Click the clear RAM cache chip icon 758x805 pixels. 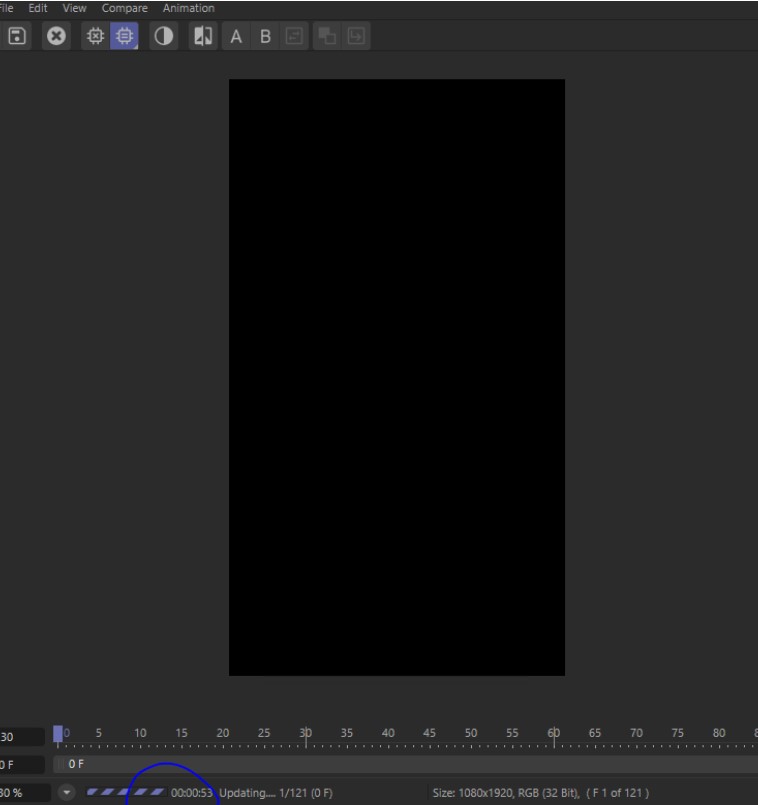(96, 36)
